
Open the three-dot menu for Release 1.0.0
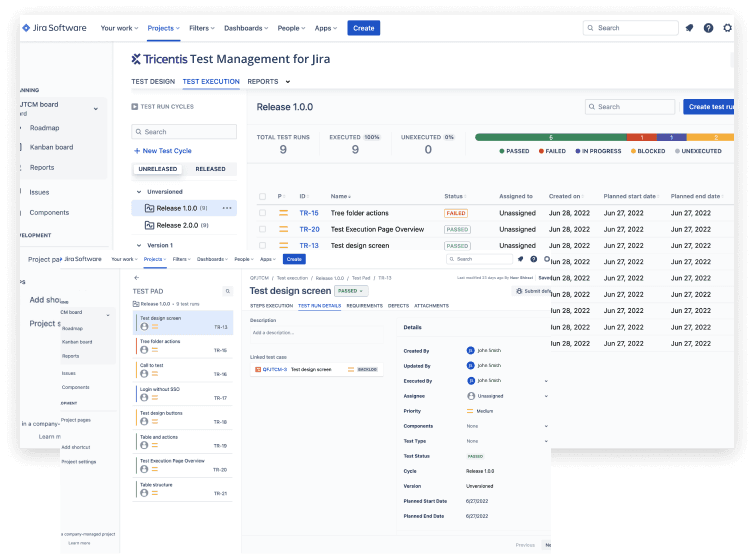[227, 208]
